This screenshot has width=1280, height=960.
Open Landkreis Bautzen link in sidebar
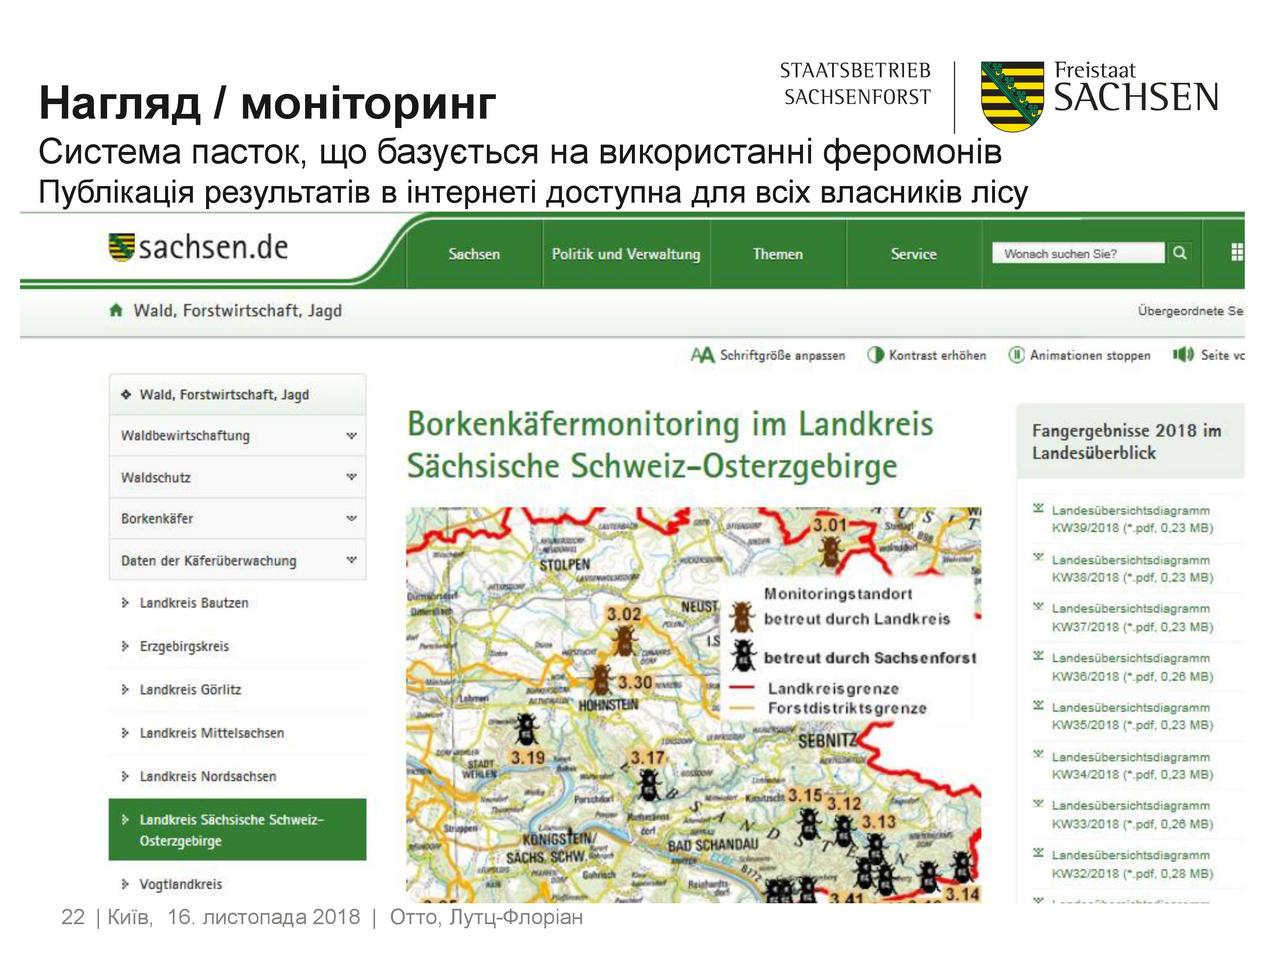tap(194, 603)
